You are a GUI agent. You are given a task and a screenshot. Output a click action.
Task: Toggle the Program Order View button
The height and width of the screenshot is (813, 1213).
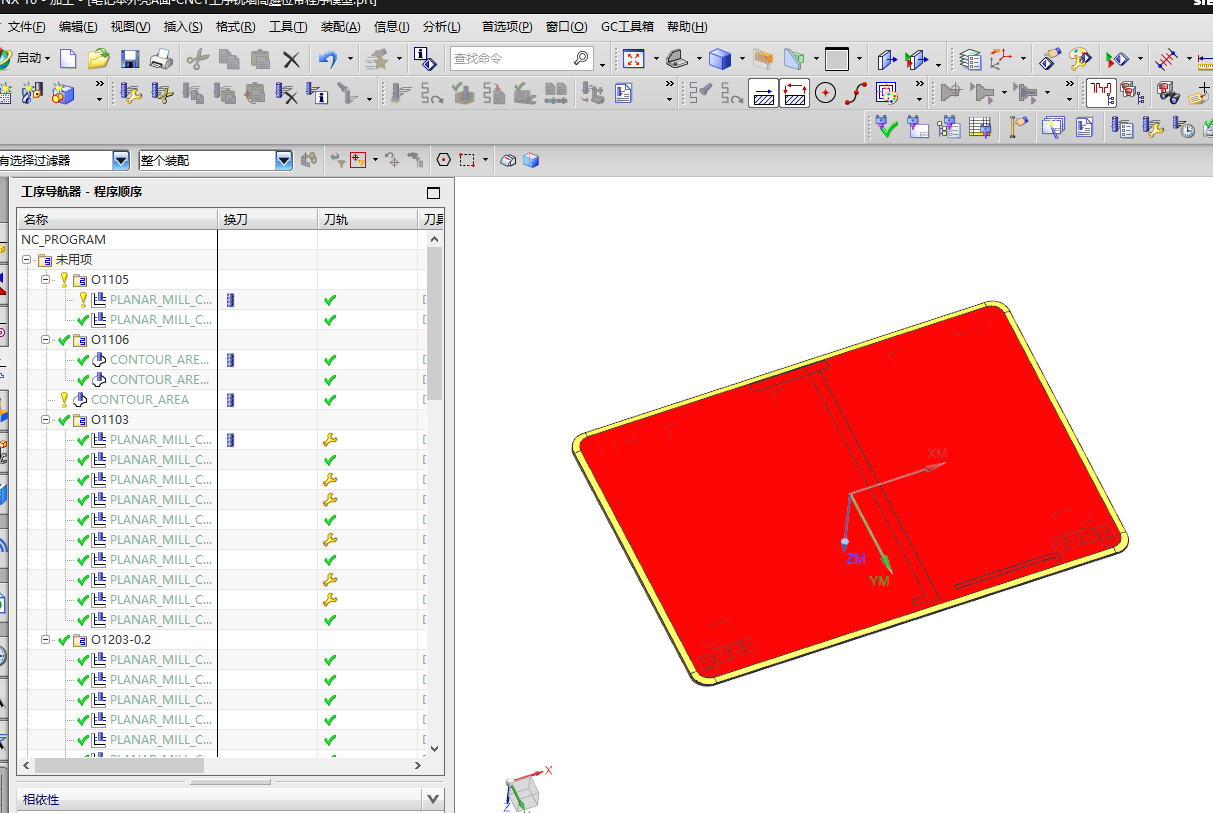coord(1101,94)
